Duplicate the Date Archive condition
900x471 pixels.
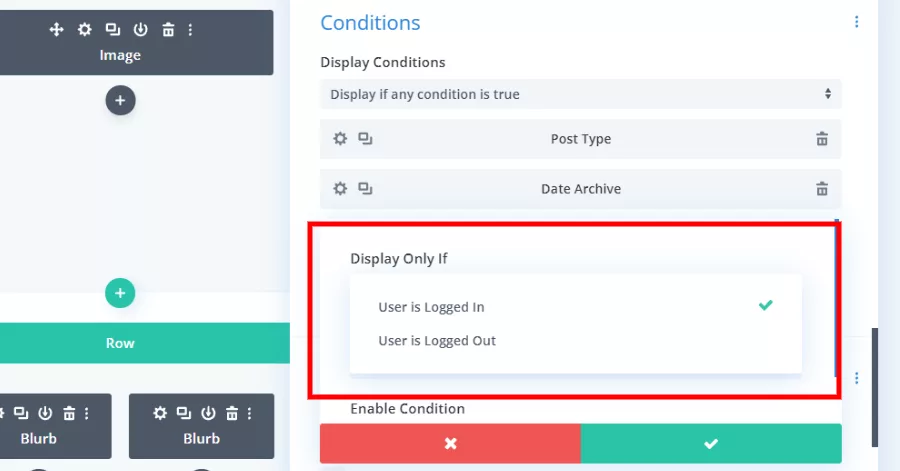365,189
